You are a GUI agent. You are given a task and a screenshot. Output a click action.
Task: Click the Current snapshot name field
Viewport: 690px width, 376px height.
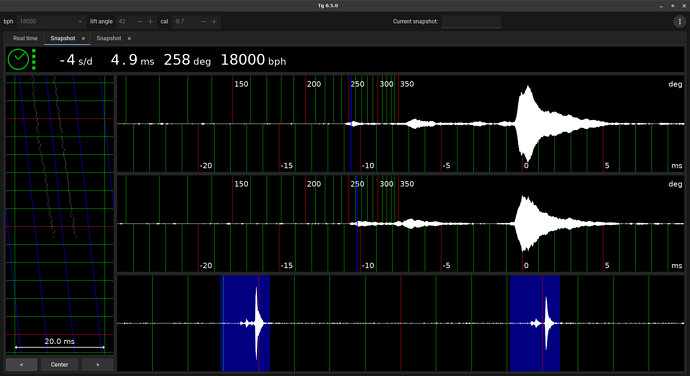click(x=471, y=22)
